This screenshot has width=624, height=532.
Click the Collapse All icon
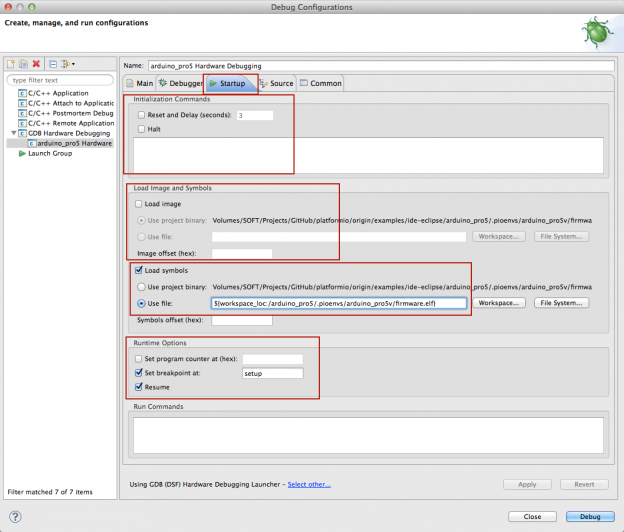(53, 64)
